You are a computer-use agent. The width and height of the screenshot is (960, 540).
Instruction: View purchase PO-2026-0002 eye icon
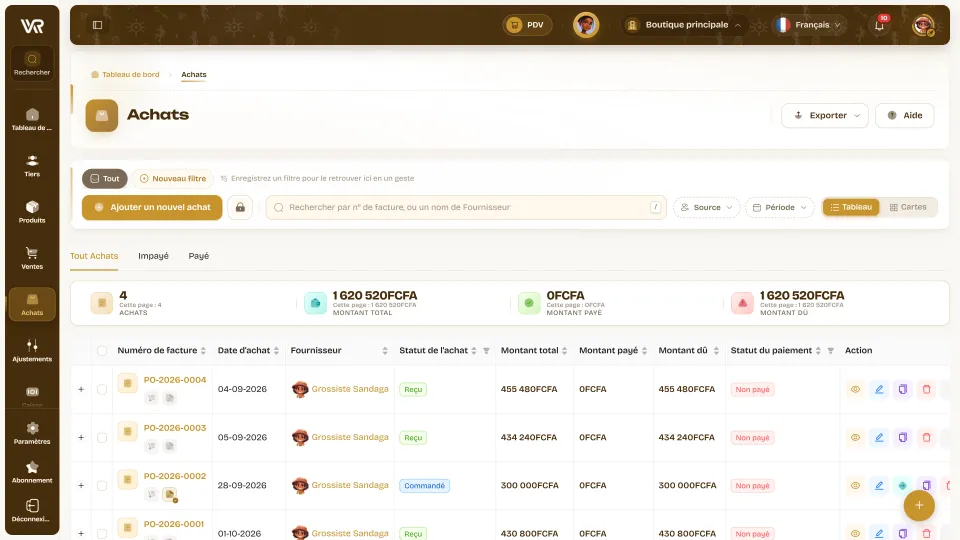pyautogui.click(x=855, y=486)
